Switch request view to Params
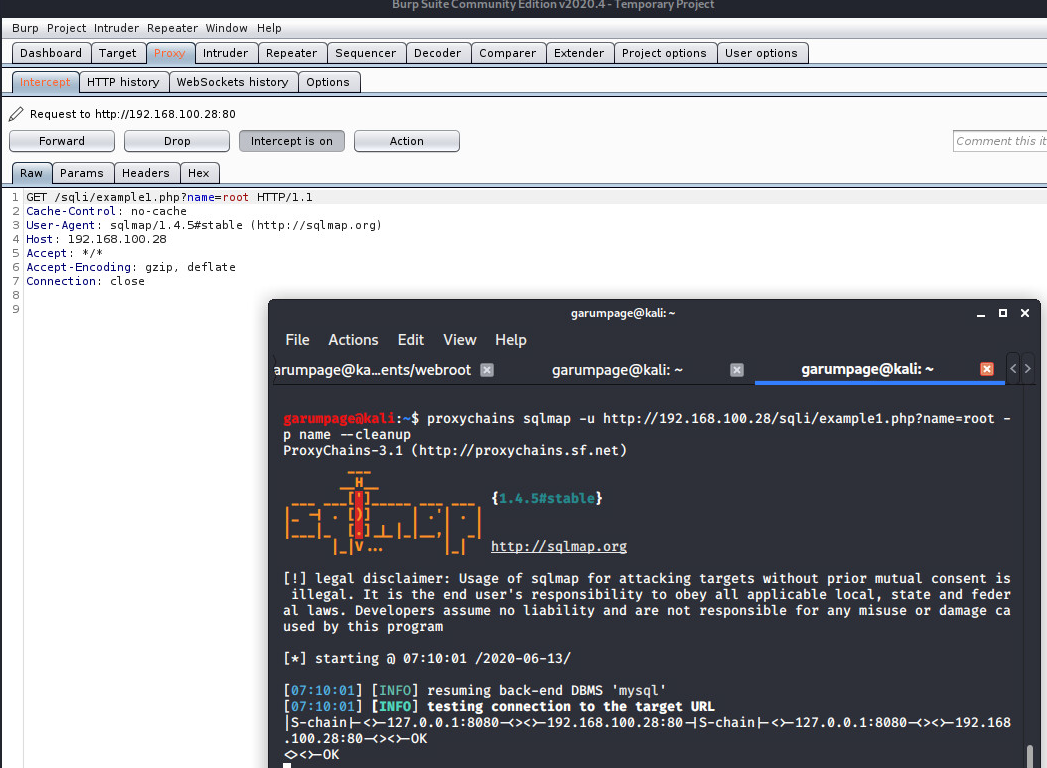Image resolution: width=1047 pixels, height=768 pixels. (x=82, y=173)
